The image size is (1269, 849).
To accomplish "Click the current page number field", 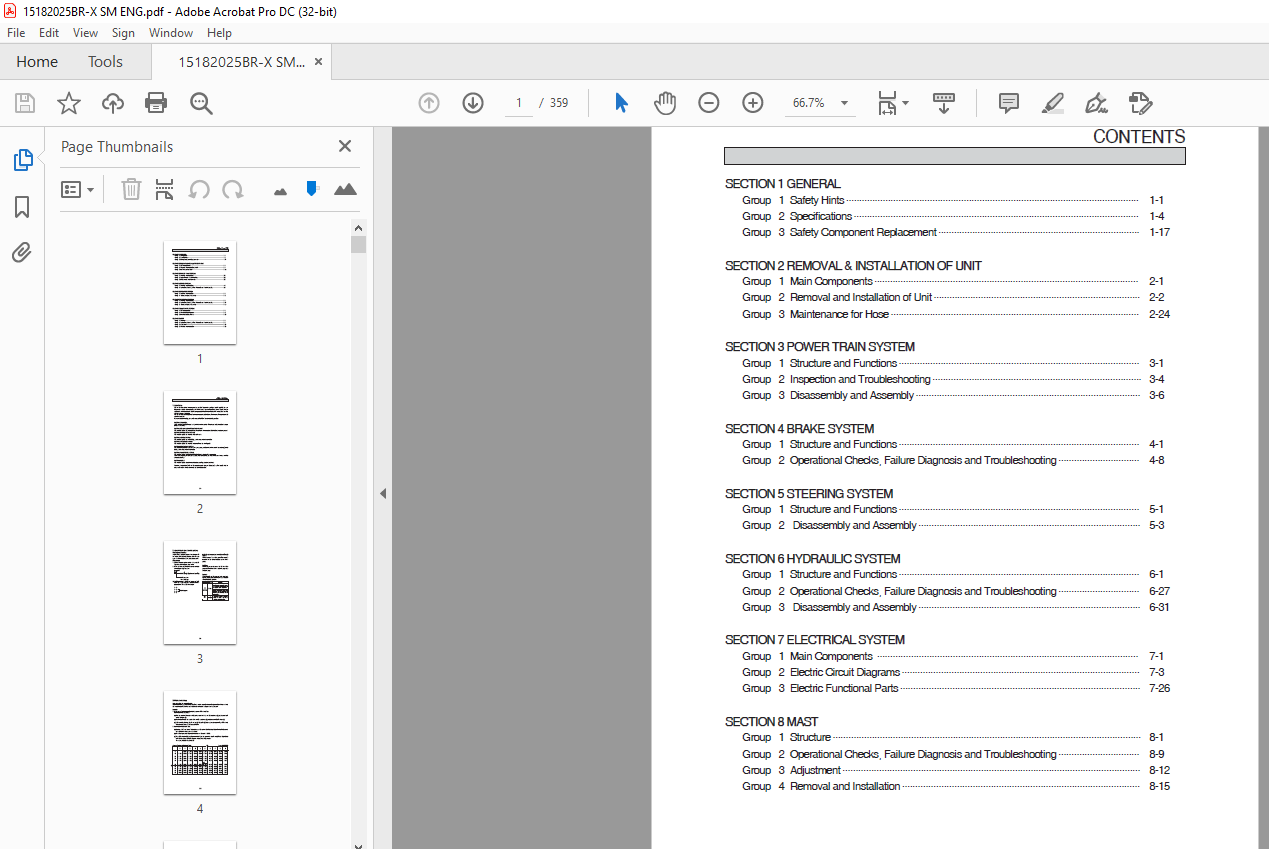I will [519, 103].
